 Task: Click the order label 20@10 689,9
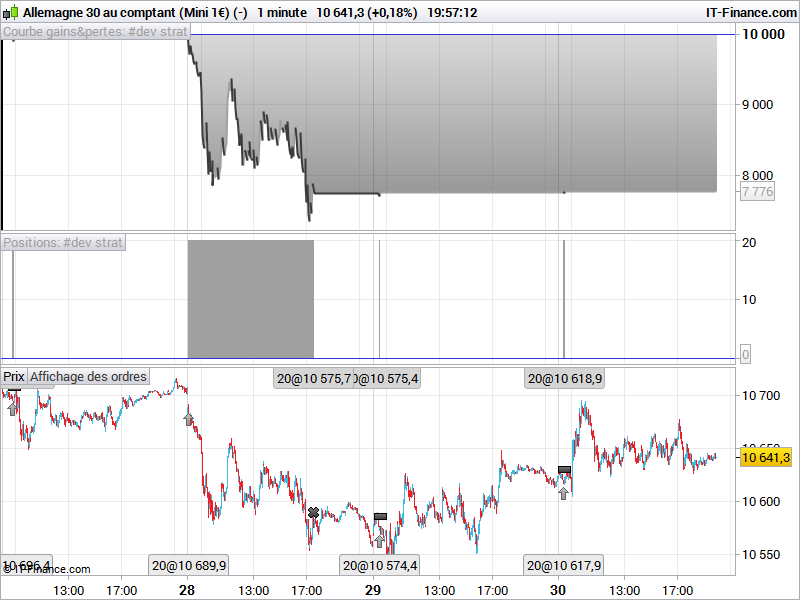pyautogui.click(x=189, y=565)
